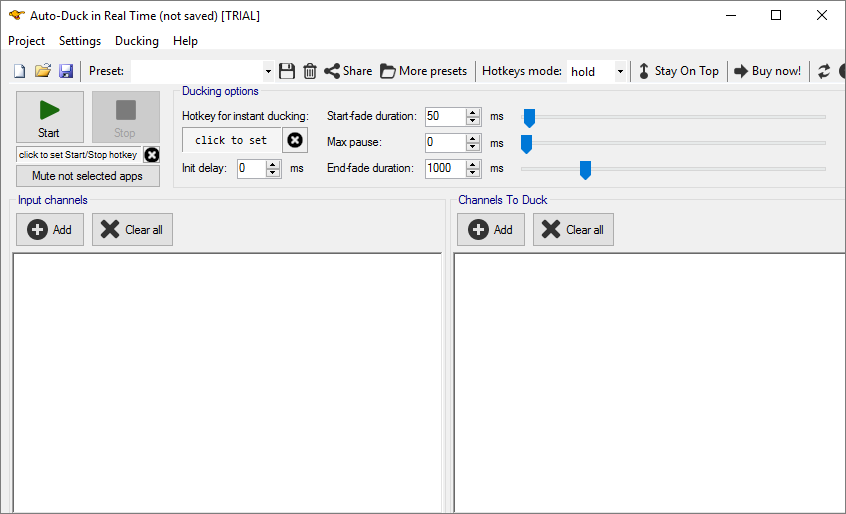The width and height of the screenshot is (846, 514).
Task: Click the End-fade duration value field
Action: tap(445, 168)
